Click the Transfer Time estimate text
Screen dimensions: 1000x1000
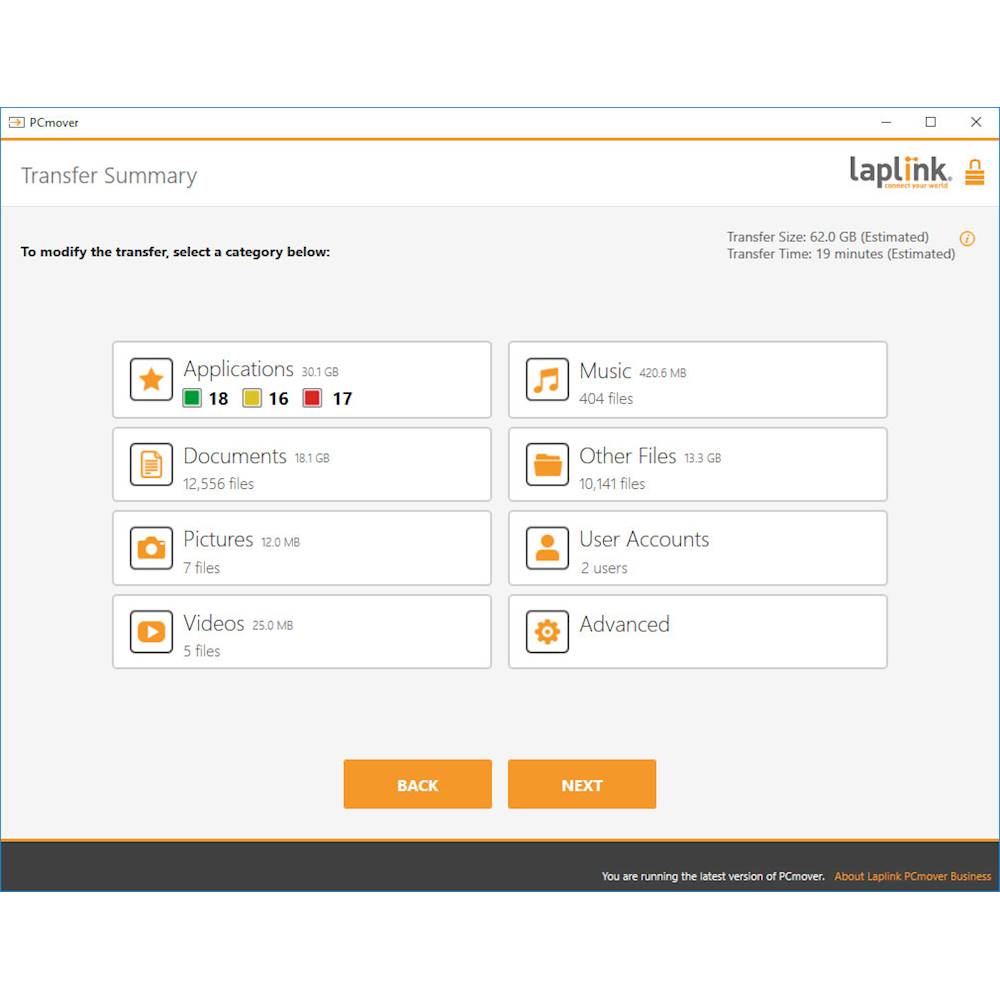coord(841,254)
